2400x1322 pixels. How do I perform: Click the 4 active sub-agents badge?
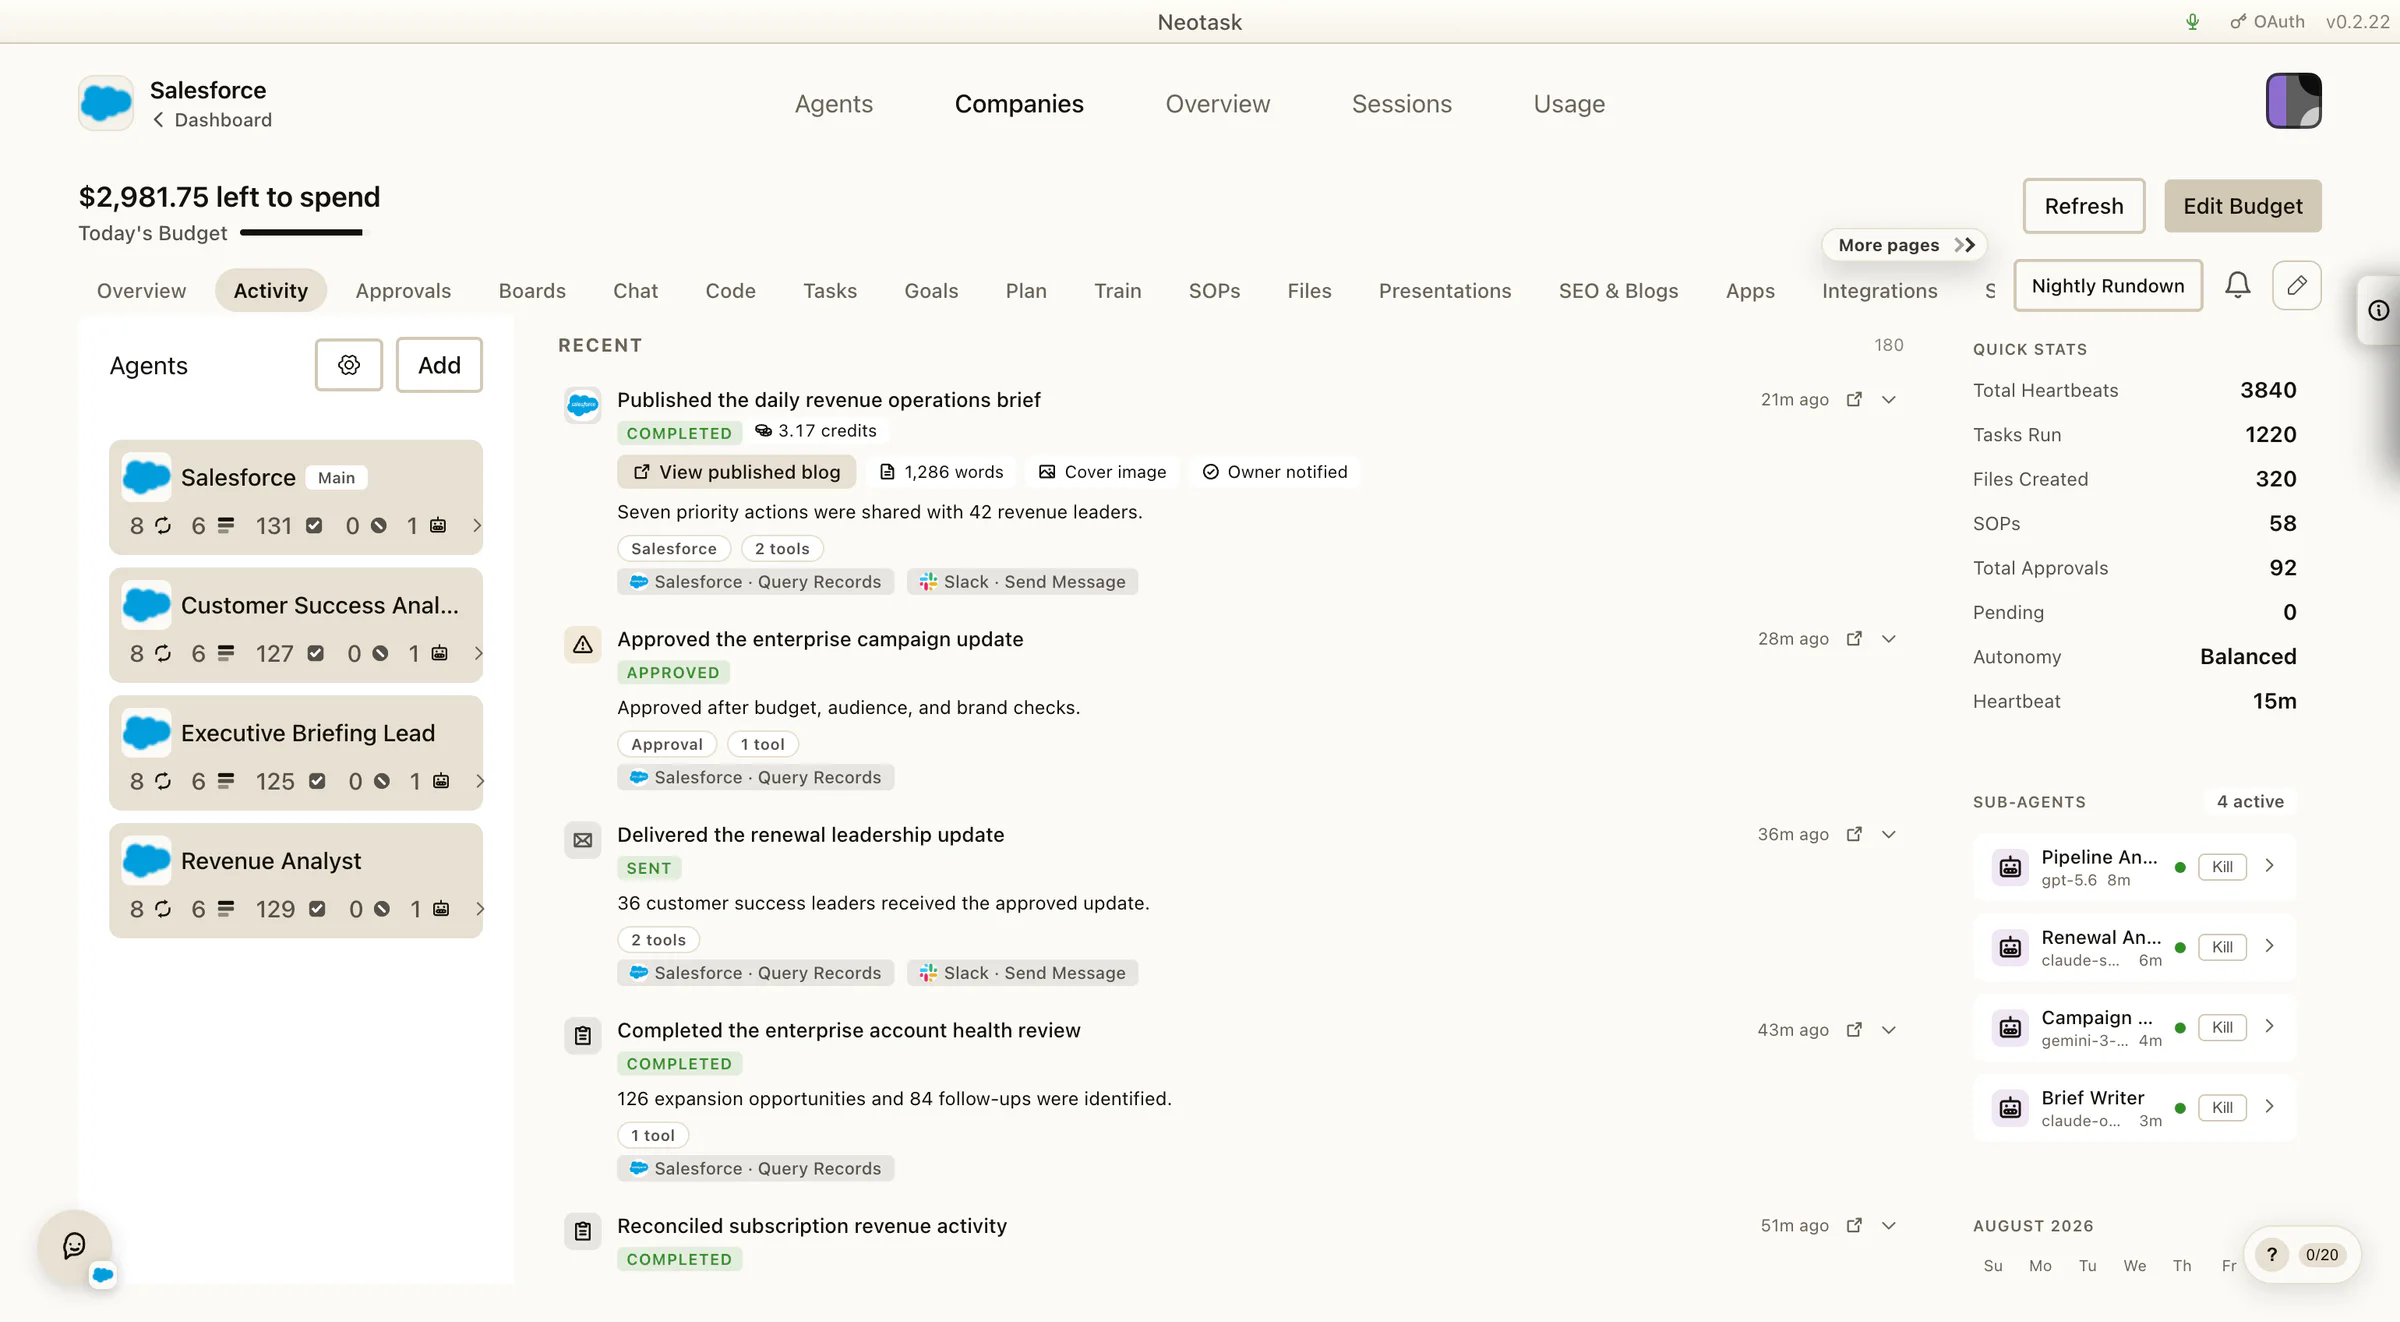pyautogui.click(x=2250, y=802)
